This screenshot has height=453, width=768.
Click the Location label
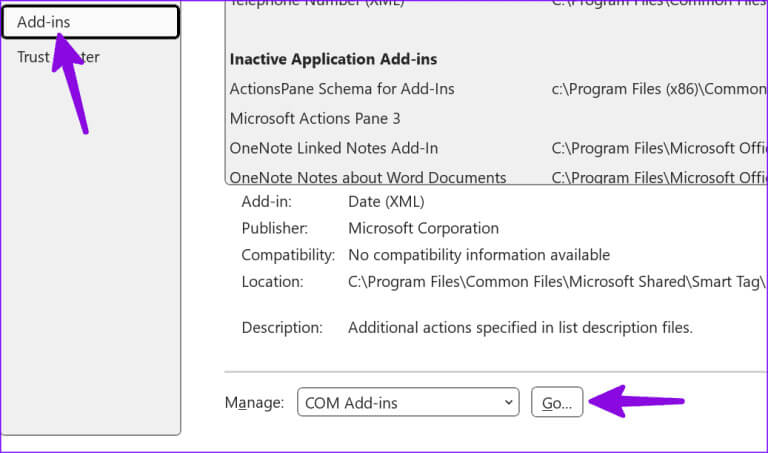[272, 282]
